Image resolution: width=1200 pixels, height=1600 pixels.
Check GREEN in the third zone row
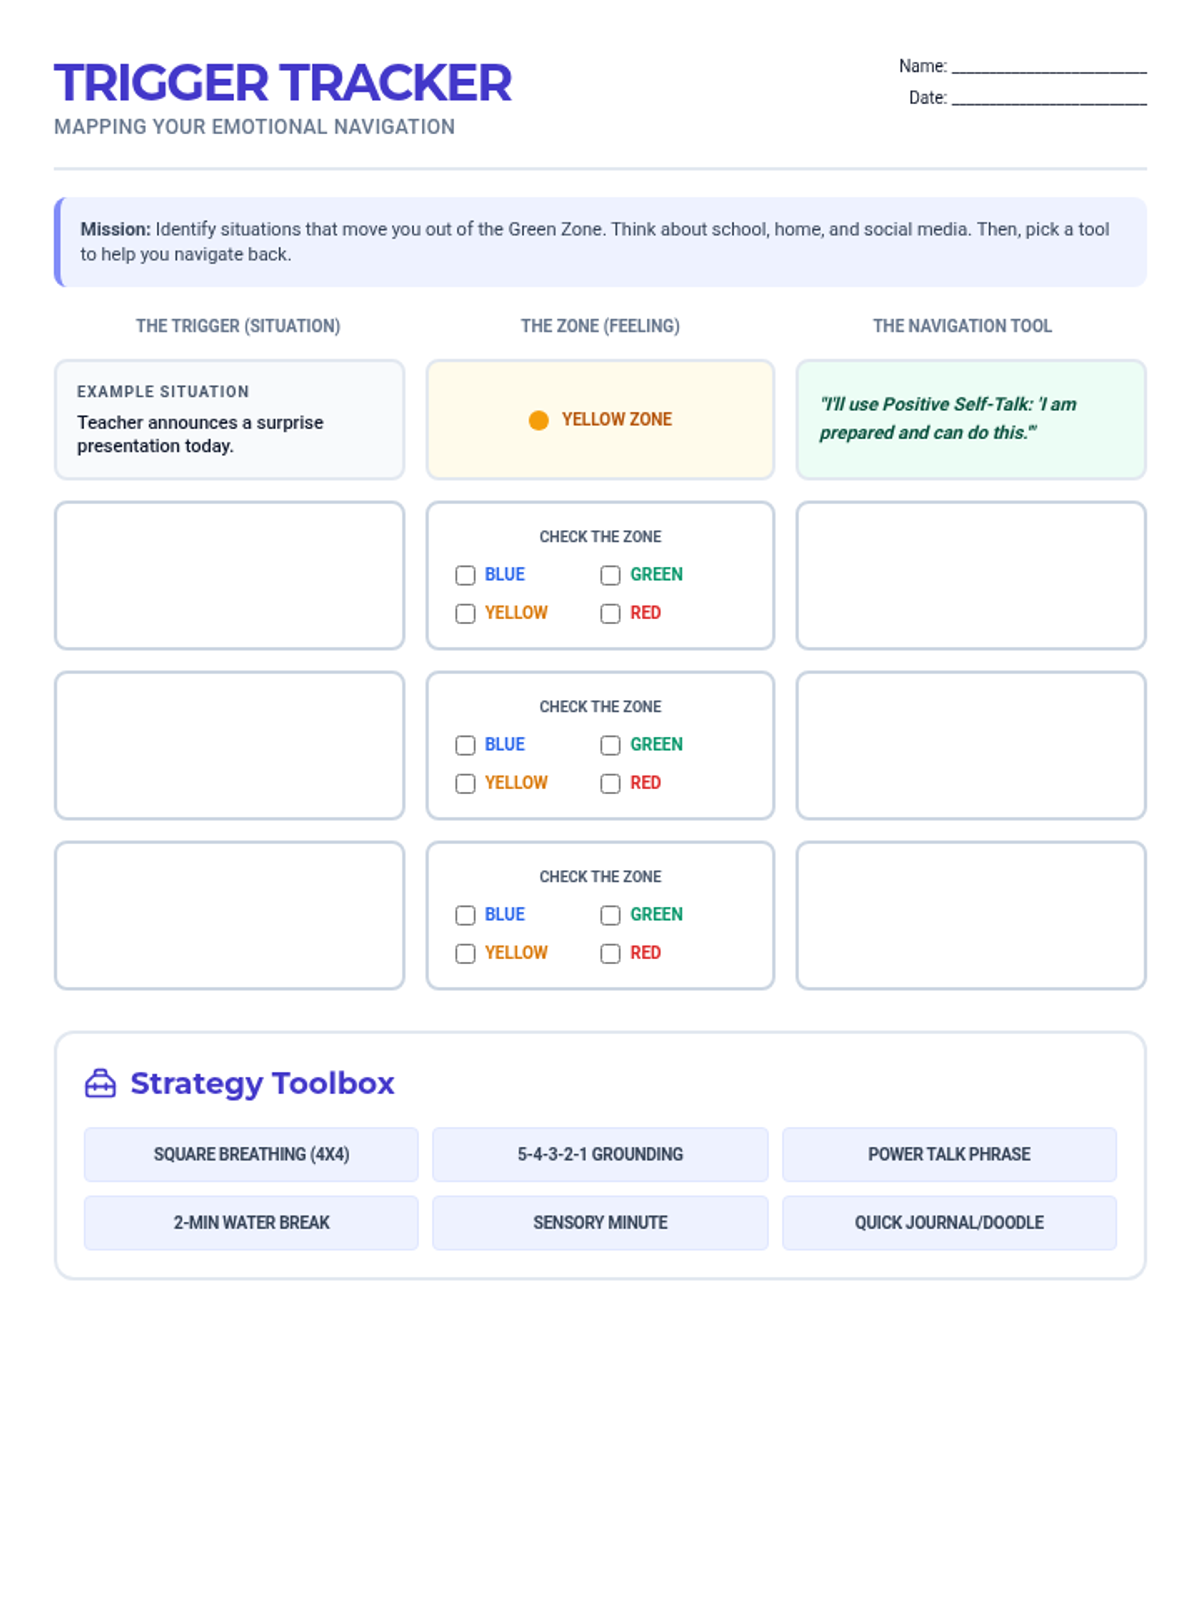[x=610, y=915]
